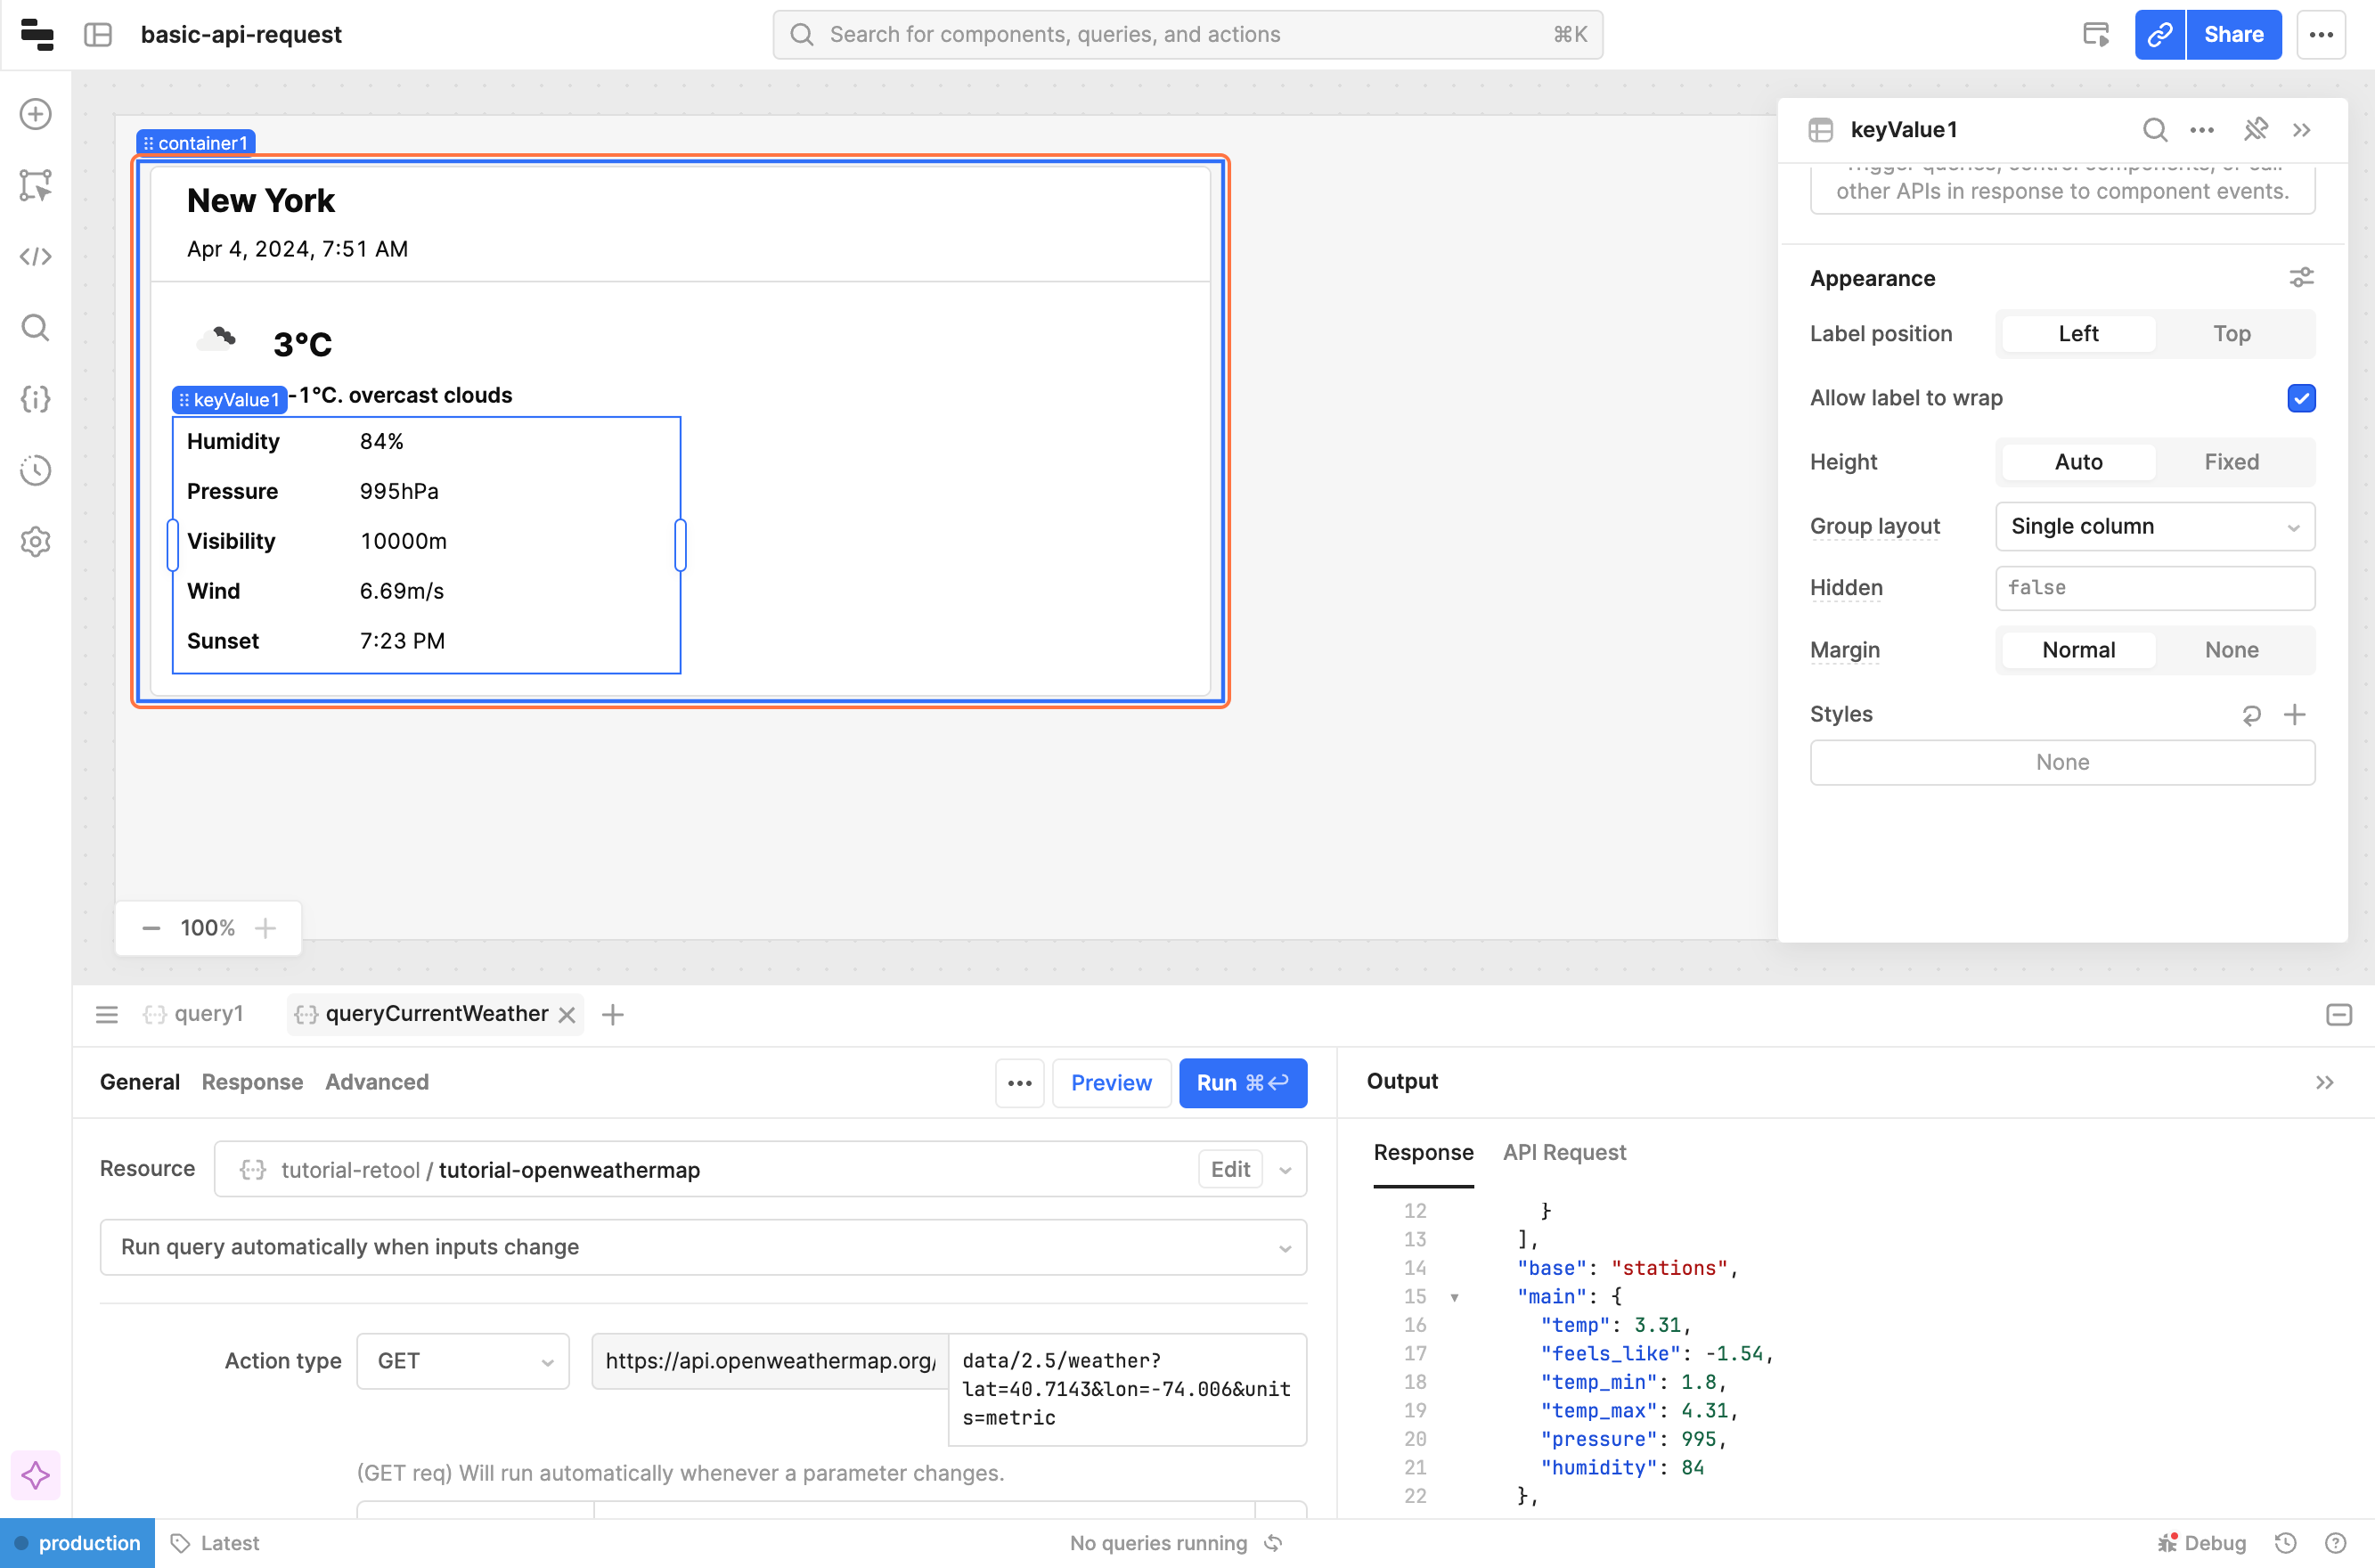Set Margin to None
The width and height of the screenshot is (2375, 1568).
click(x=2231, y=650)
